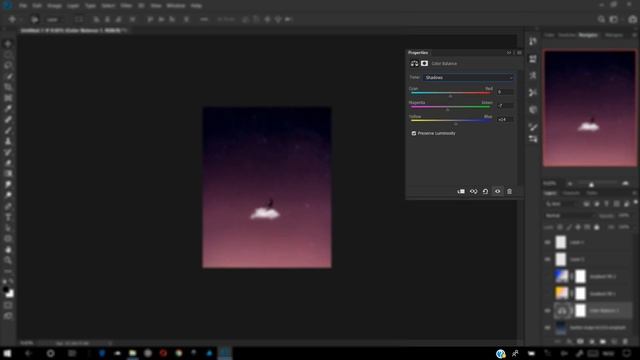Select the Lasso tool in the toolbar
Screen dimensions: 640x360
[8, 65]
